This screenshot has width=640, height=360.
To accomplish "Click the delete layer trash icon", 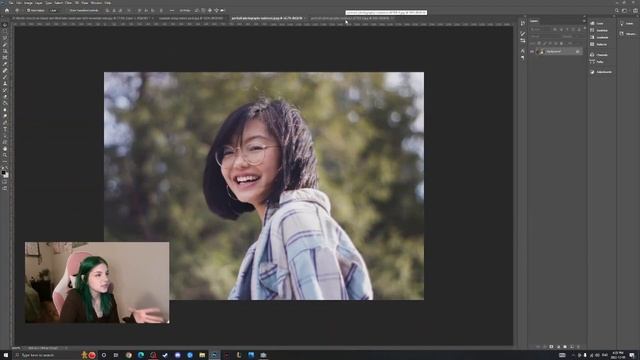I will click(578, 347).
